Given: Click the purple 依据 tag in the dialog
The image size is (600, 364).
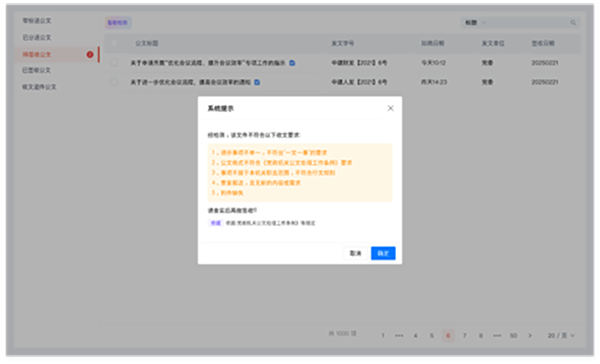Looking at the screenshot, I should click(x=215, y=223).
